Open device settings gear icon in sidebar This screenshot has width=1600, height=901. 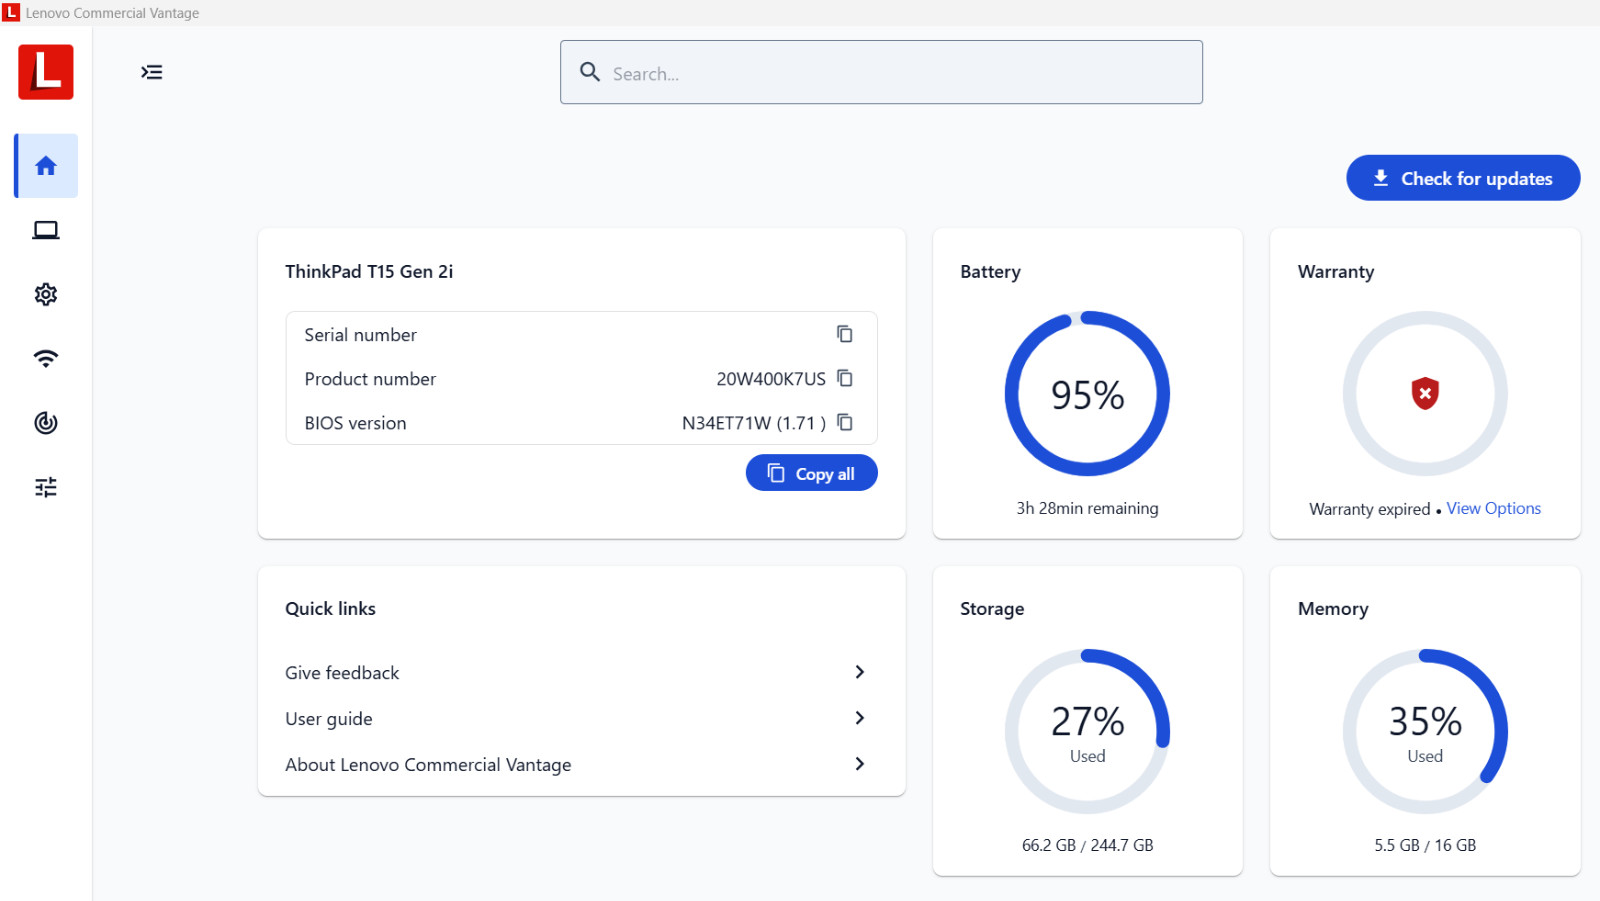pyautogui.click(x=46, y=294)
